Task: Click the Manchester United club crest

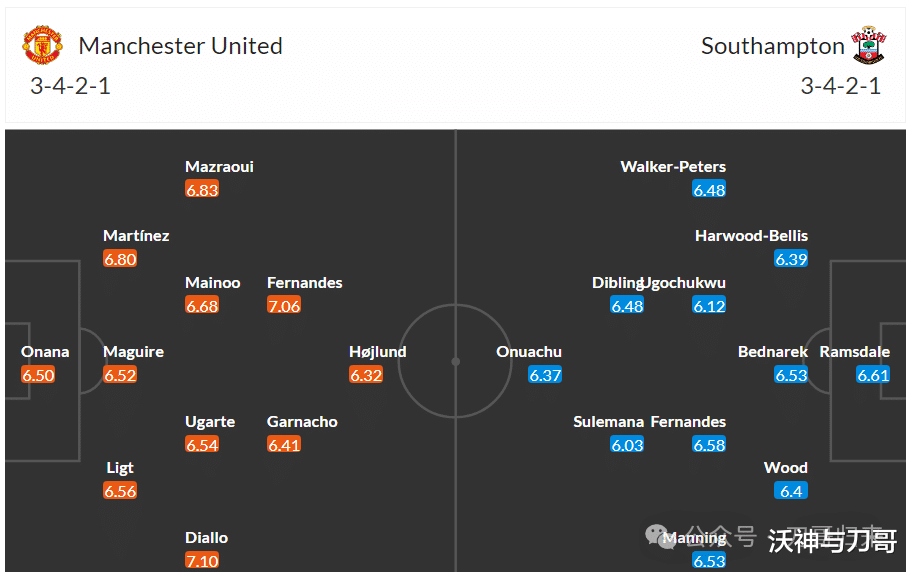Action: (42, 45)
